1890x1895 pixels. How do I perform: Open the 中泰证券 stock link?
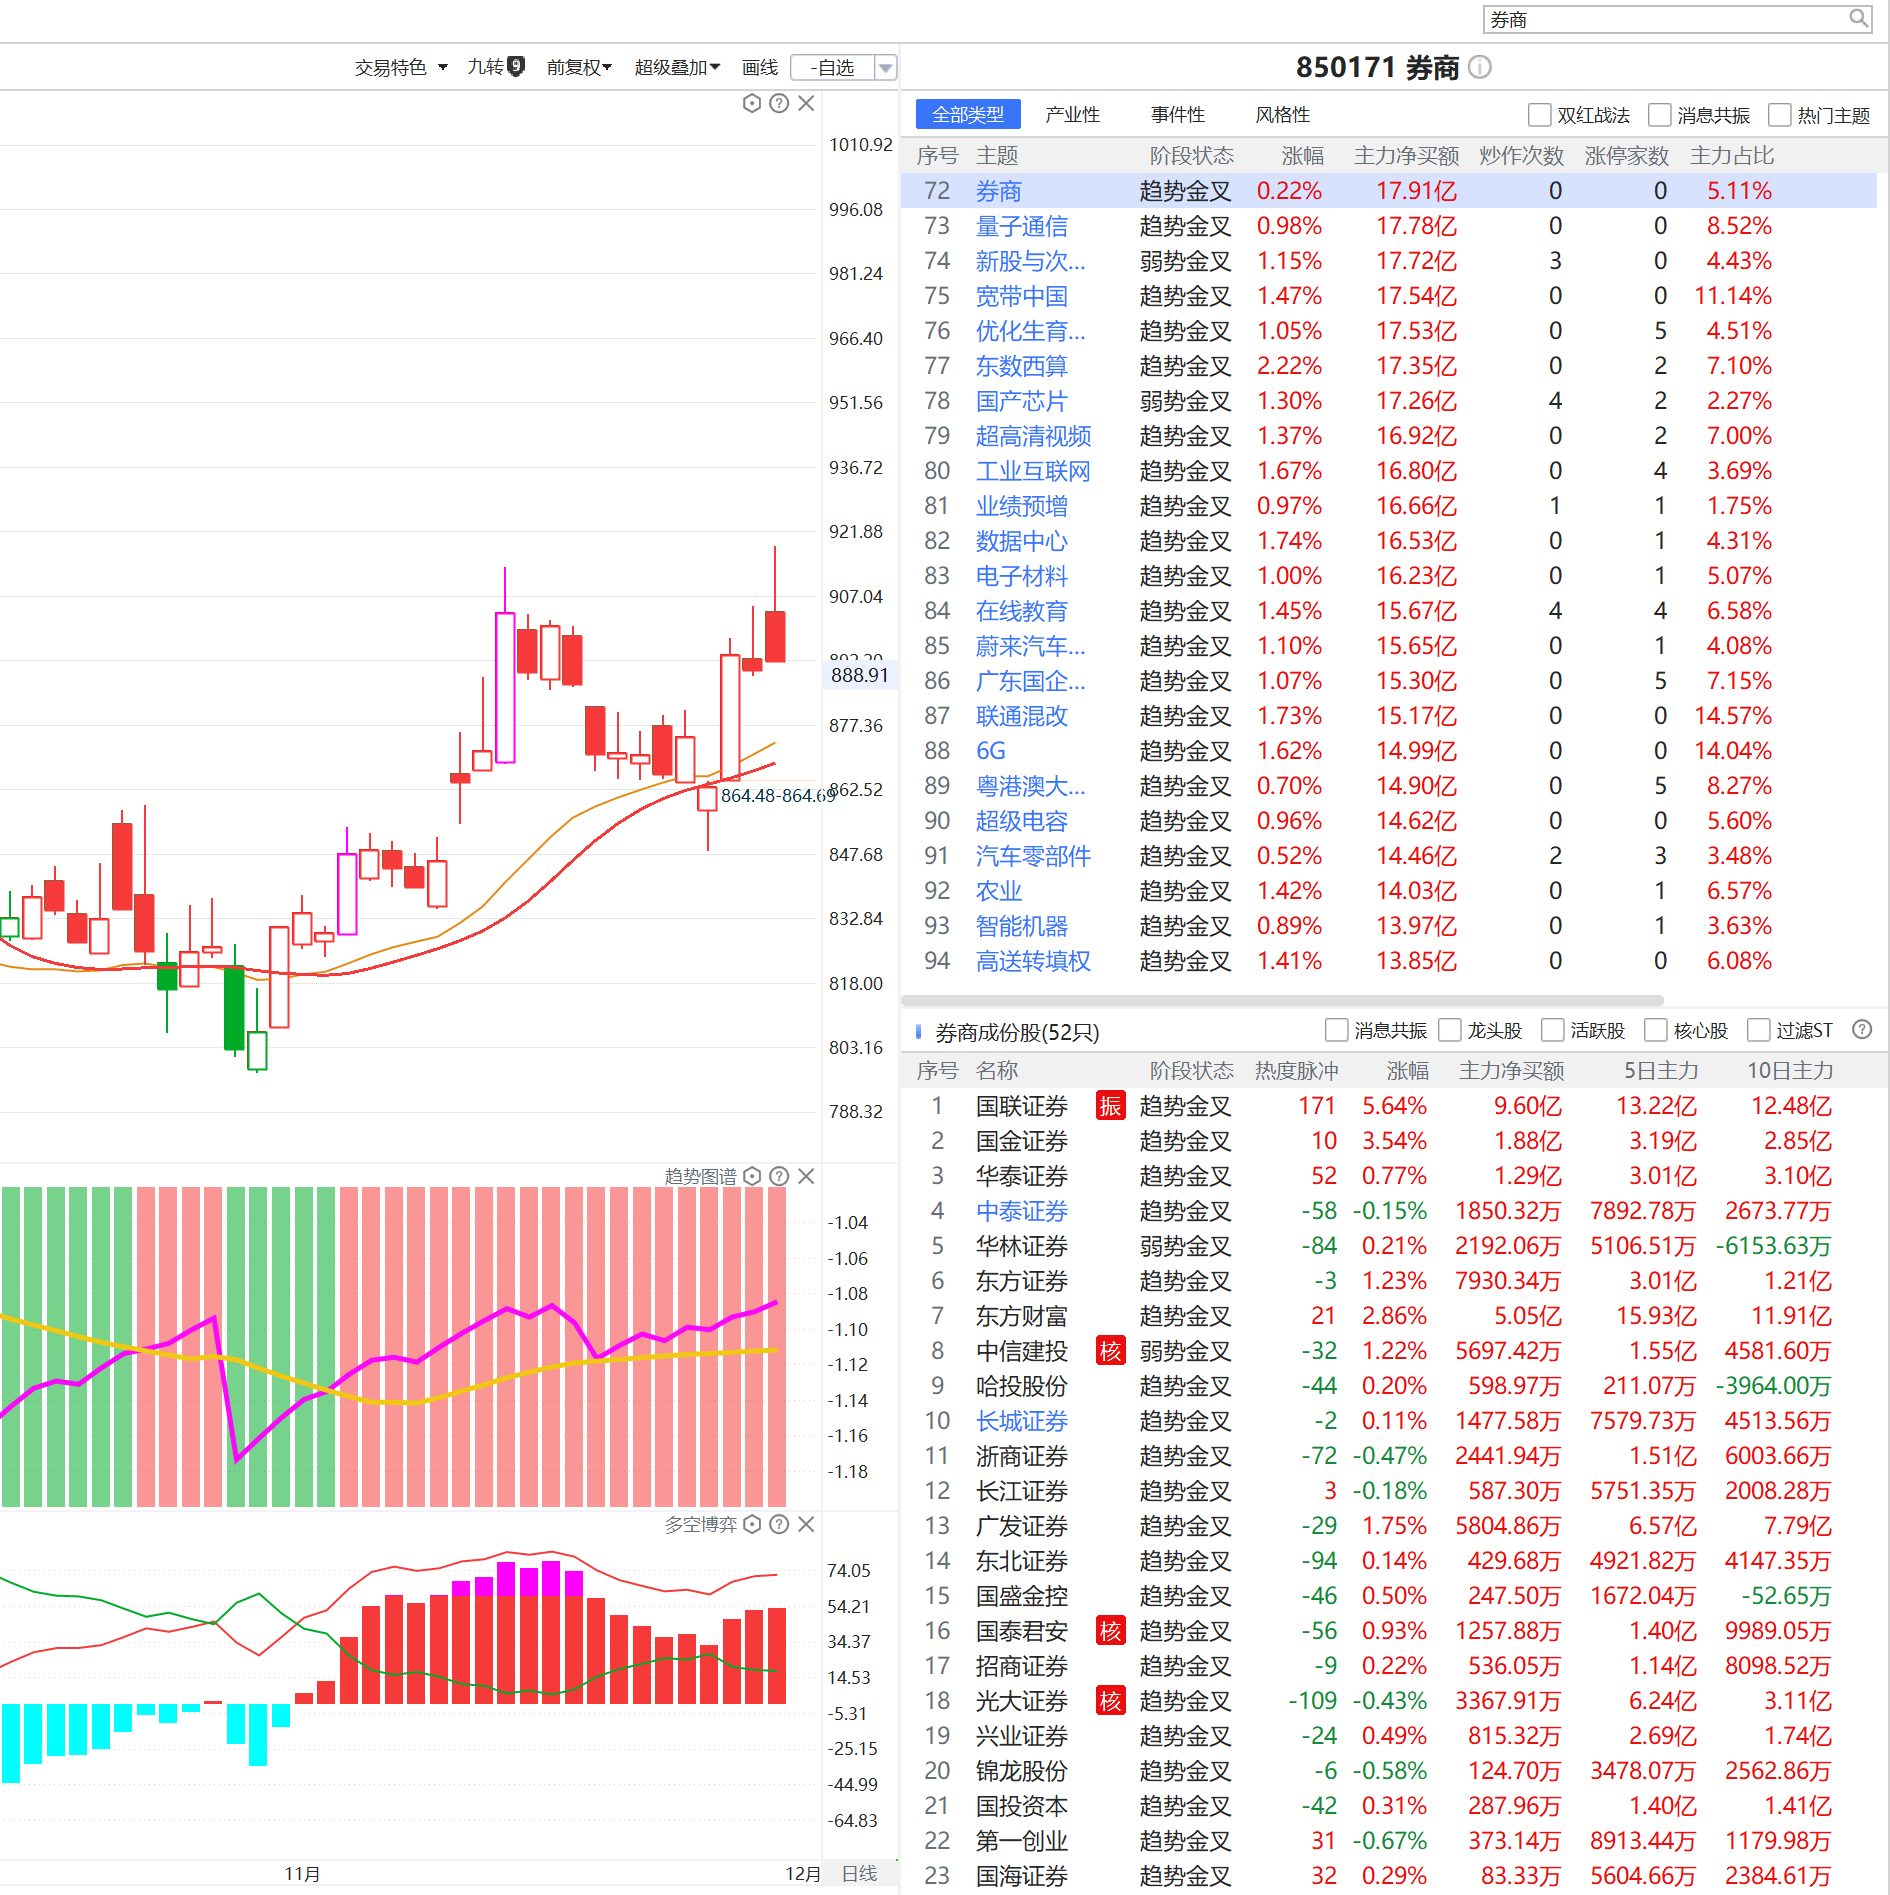coord(1022,1211)
